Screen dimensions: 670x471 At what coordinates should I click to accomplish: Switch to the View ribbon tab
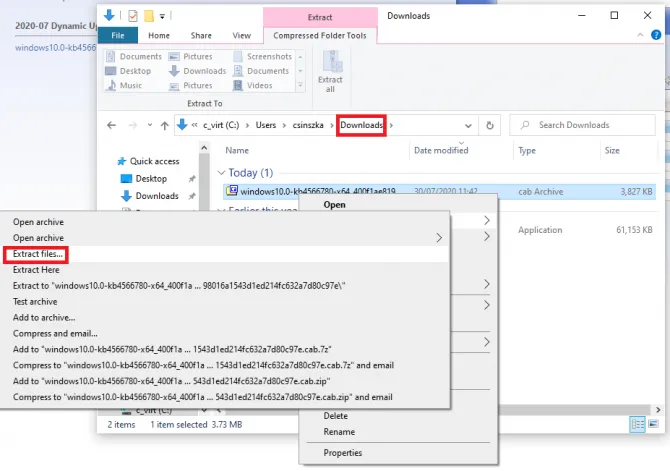point(241,35)
